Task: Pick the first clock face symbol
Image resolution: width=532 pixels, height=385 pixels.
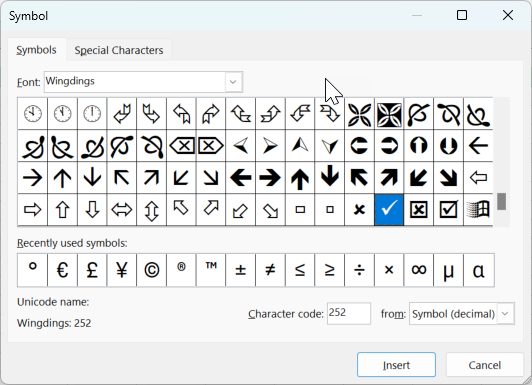Action: point(32,114)
